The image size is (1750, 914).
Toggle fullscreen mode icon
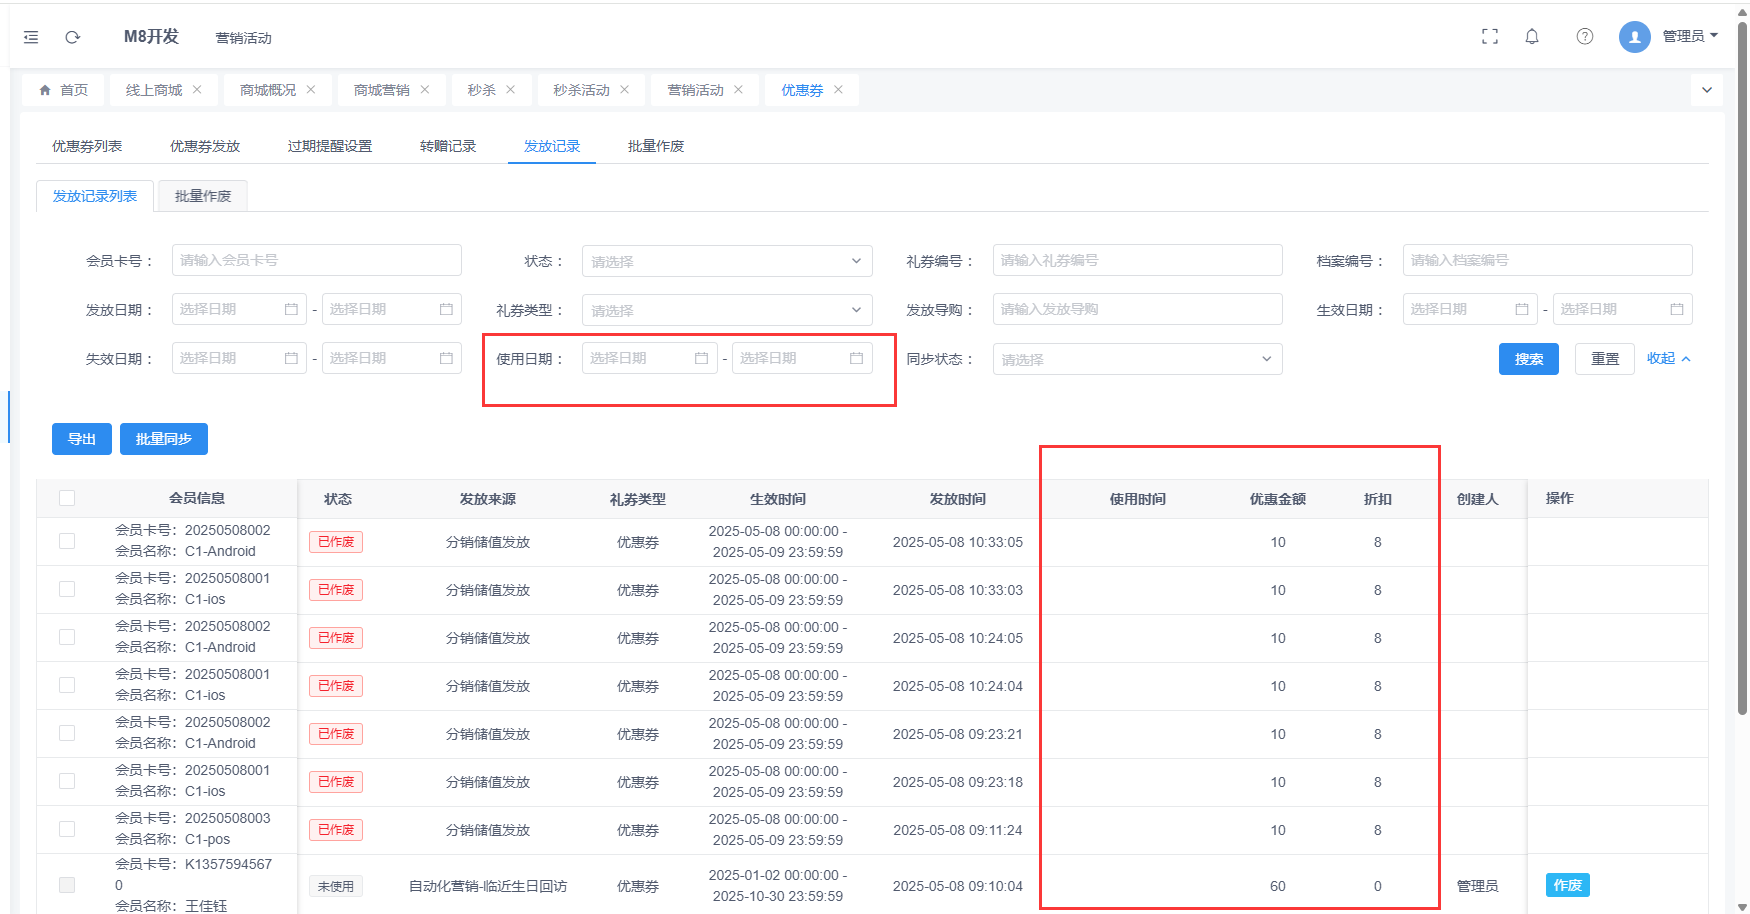pos(1490,37)
